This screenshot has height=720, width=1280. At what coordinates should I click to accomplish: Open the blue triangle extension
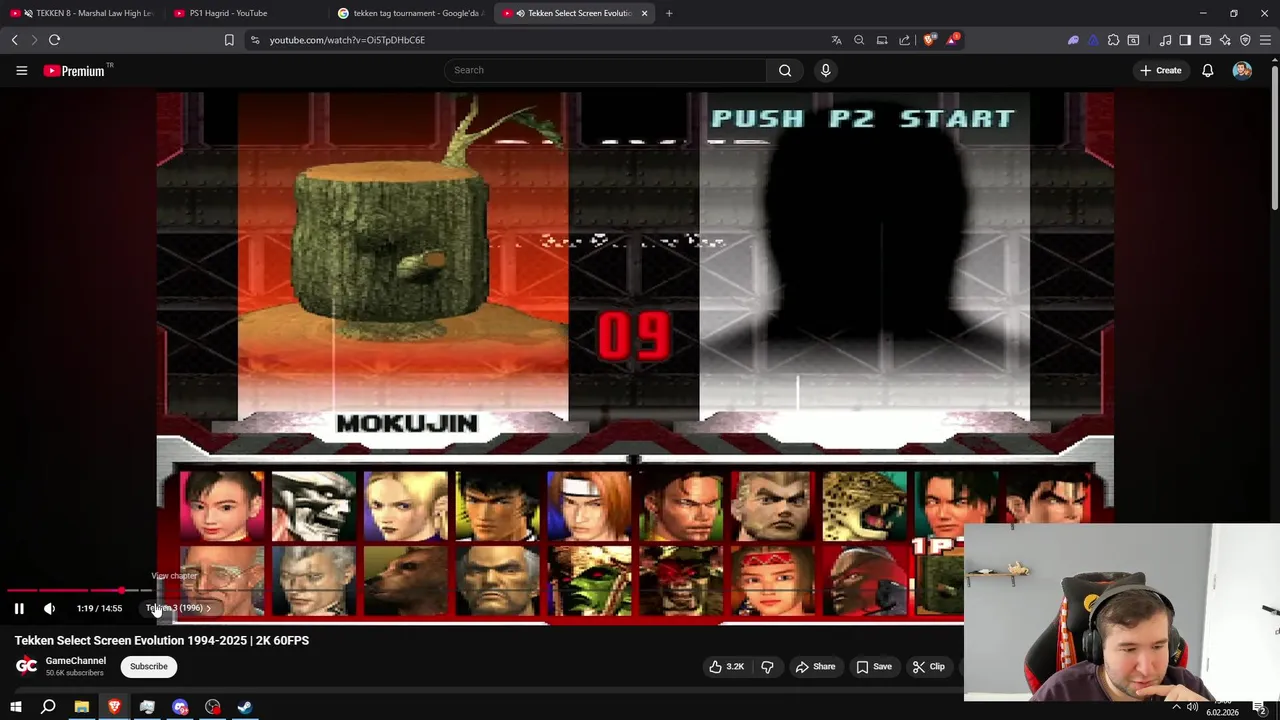pyautogui.click(x=1093, y=40)
